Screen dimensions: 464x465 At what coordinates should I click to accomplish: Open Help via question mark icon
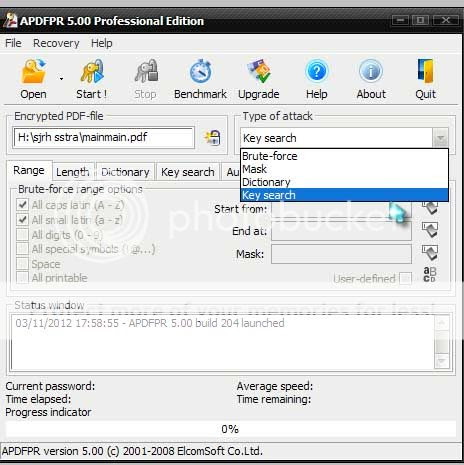coord(317,71)
